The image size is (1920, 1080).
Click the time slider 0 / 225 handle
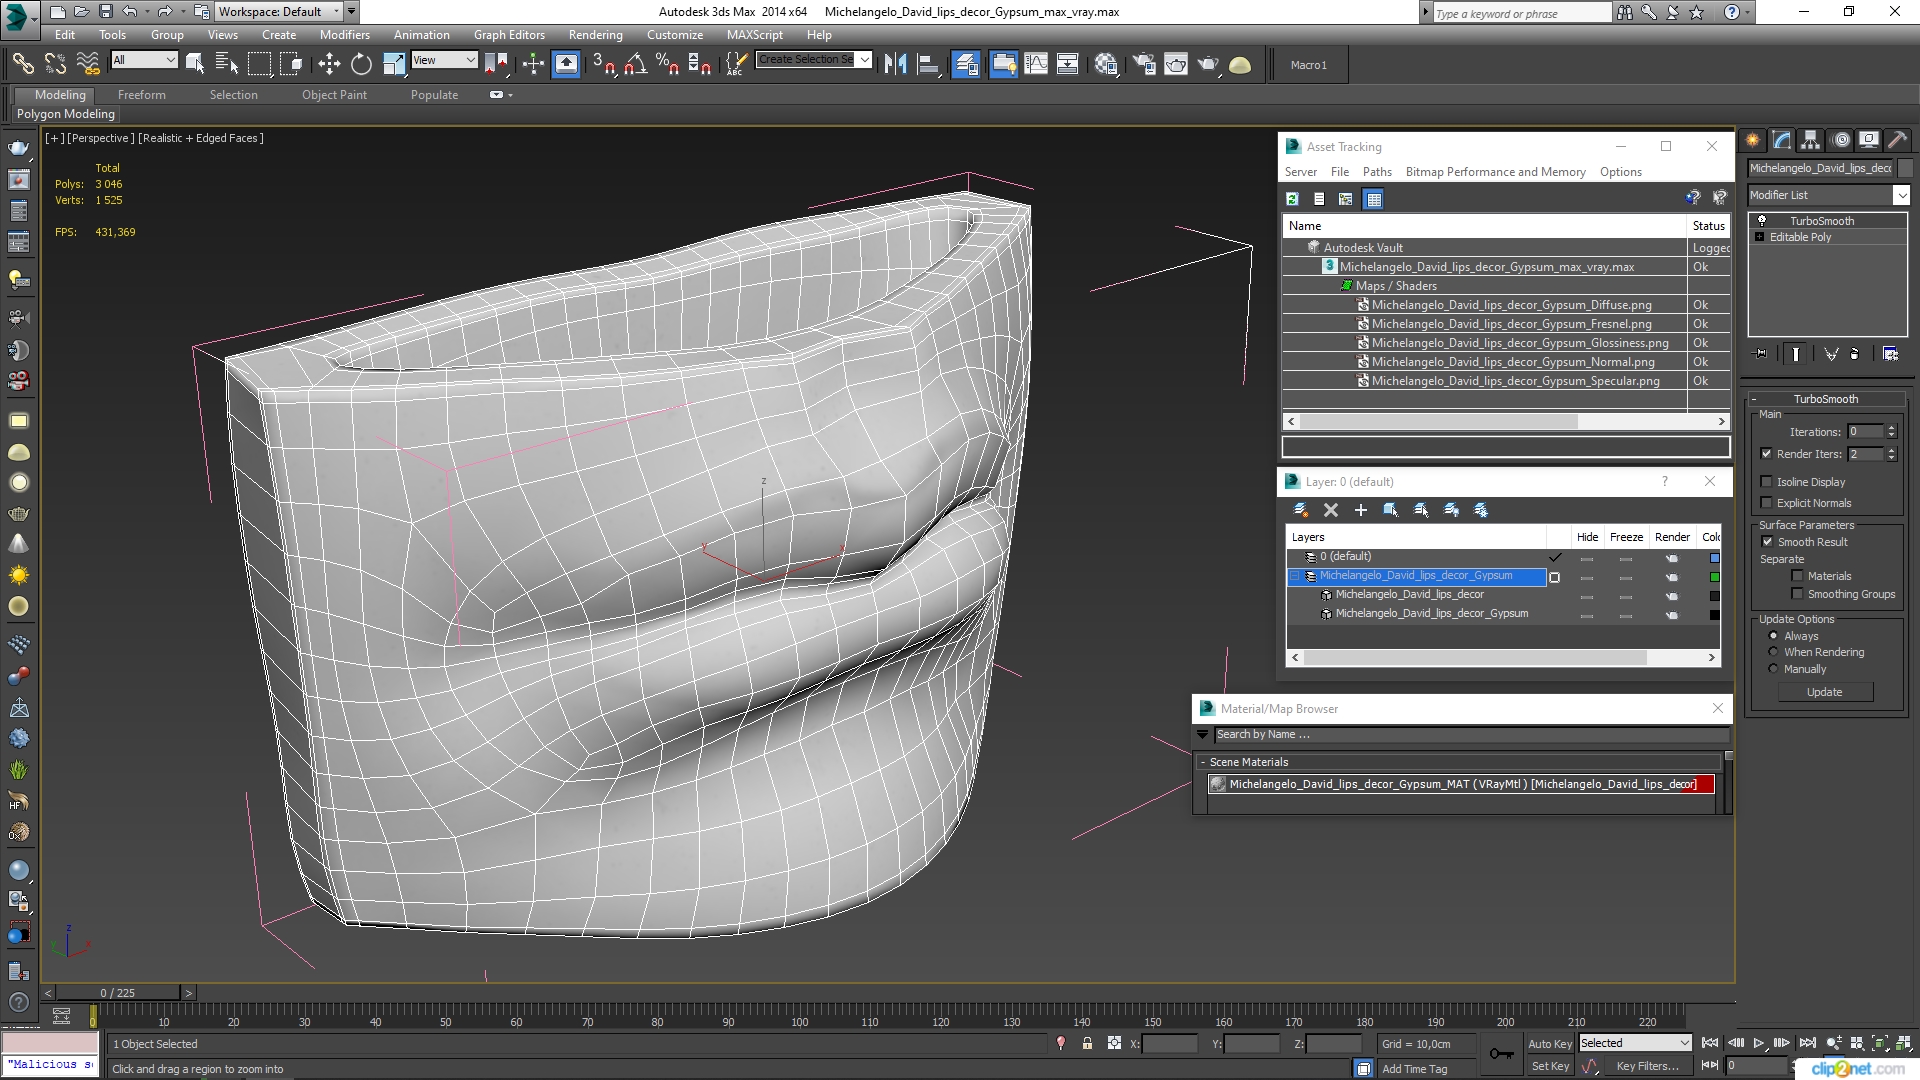[x=118, y=993]
